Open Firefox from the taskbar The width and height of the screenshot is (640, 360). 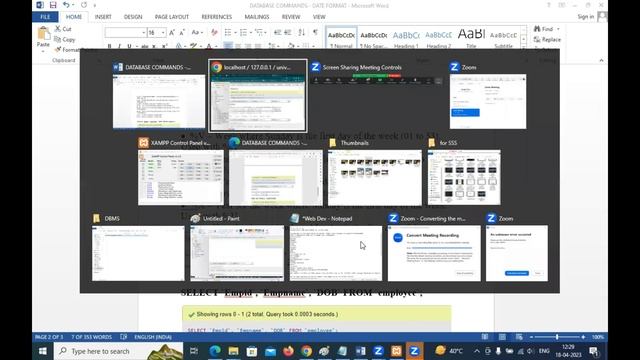click(288, 351)
